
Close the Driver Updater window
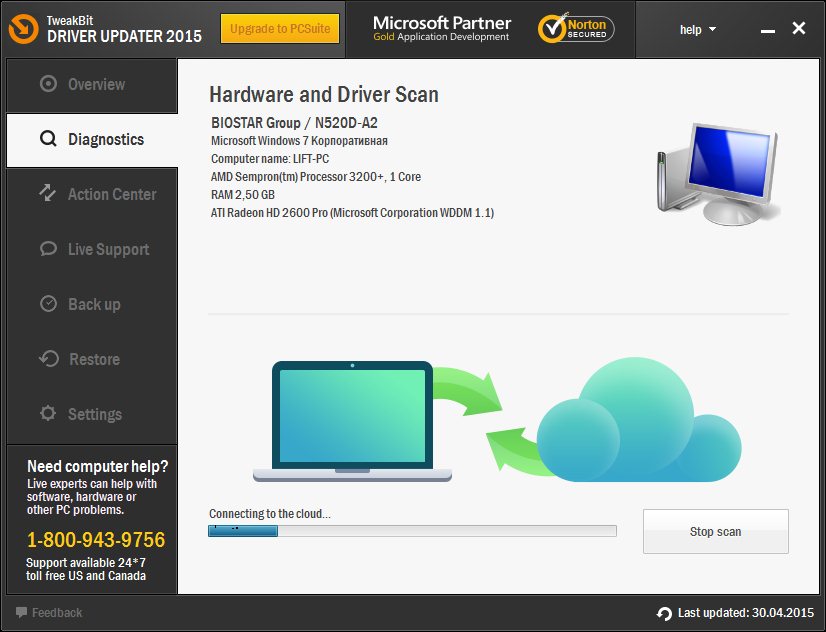coord(799,28)
